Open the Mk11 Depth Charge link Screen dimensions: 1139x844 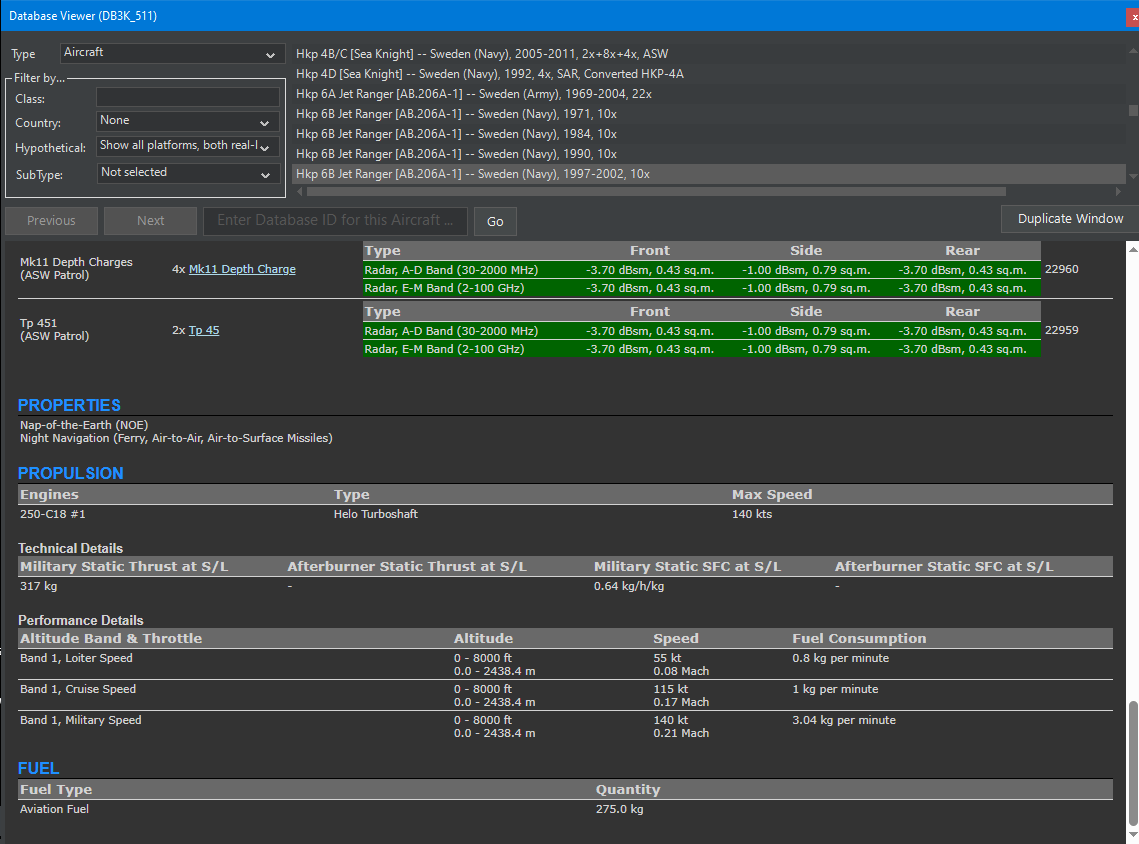pyautogui.click(x=242, y=269)
